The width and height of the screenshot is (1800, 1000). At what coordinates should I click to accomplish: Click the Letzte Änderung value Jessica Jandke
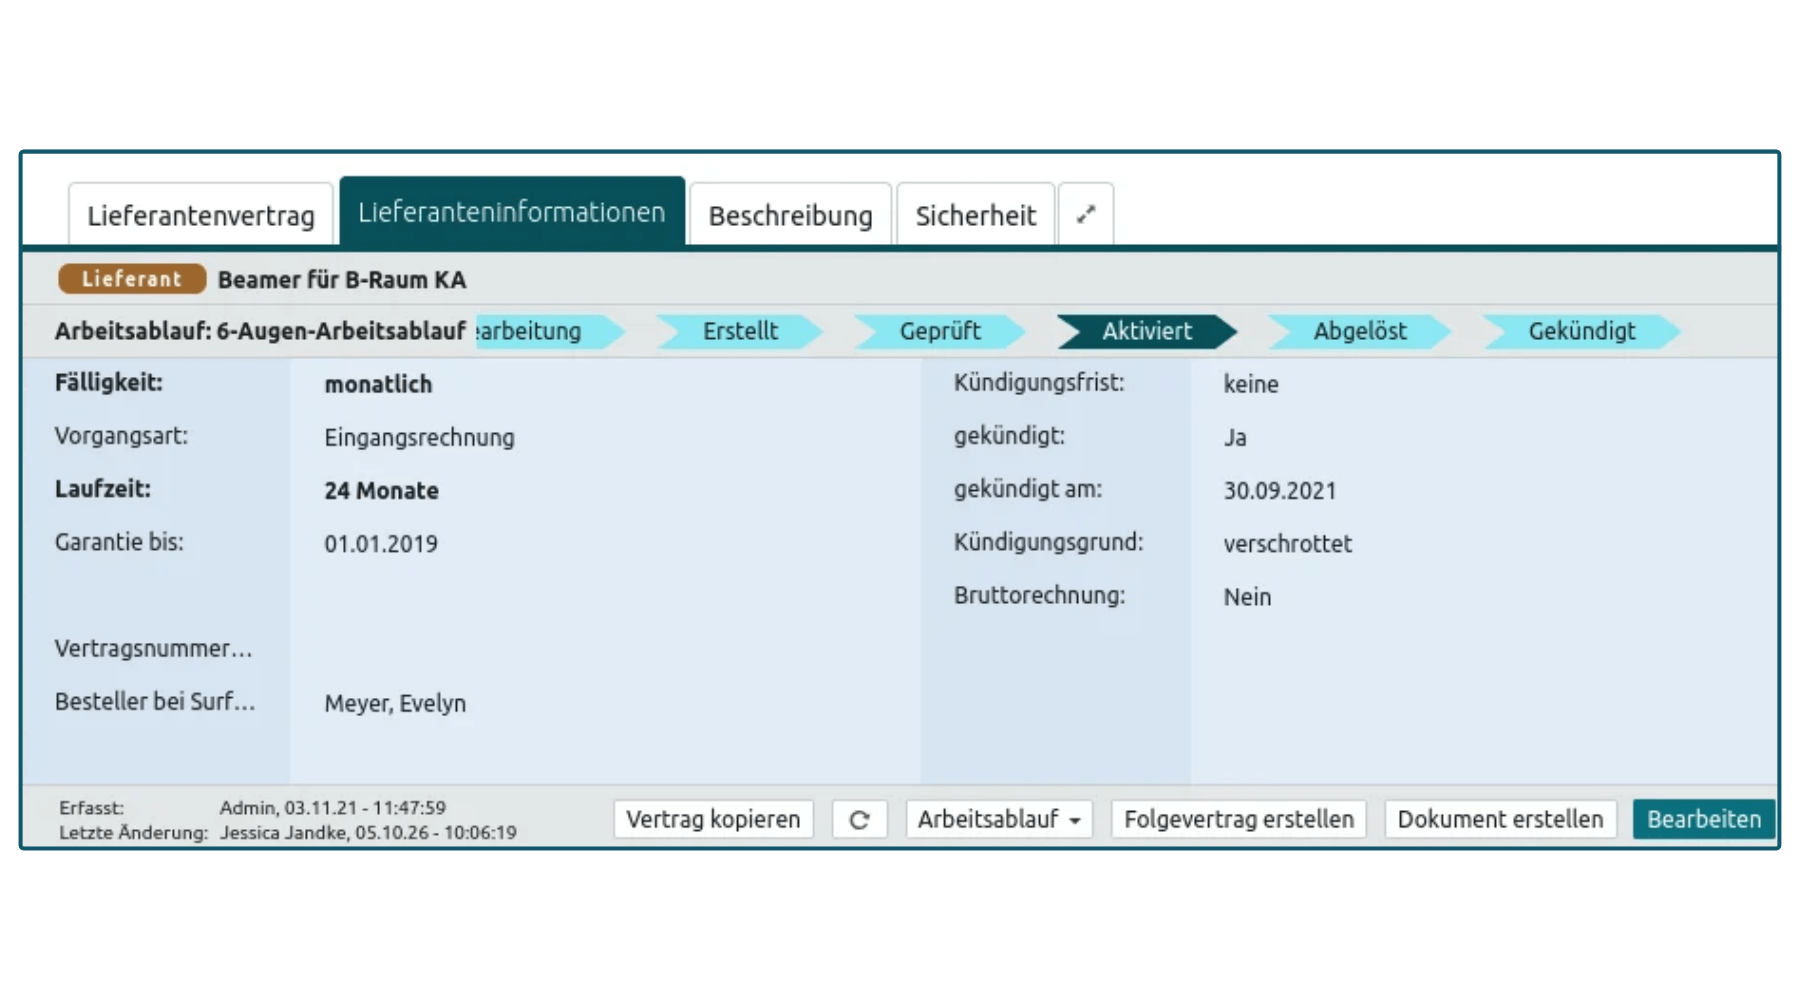pos(368,832)
